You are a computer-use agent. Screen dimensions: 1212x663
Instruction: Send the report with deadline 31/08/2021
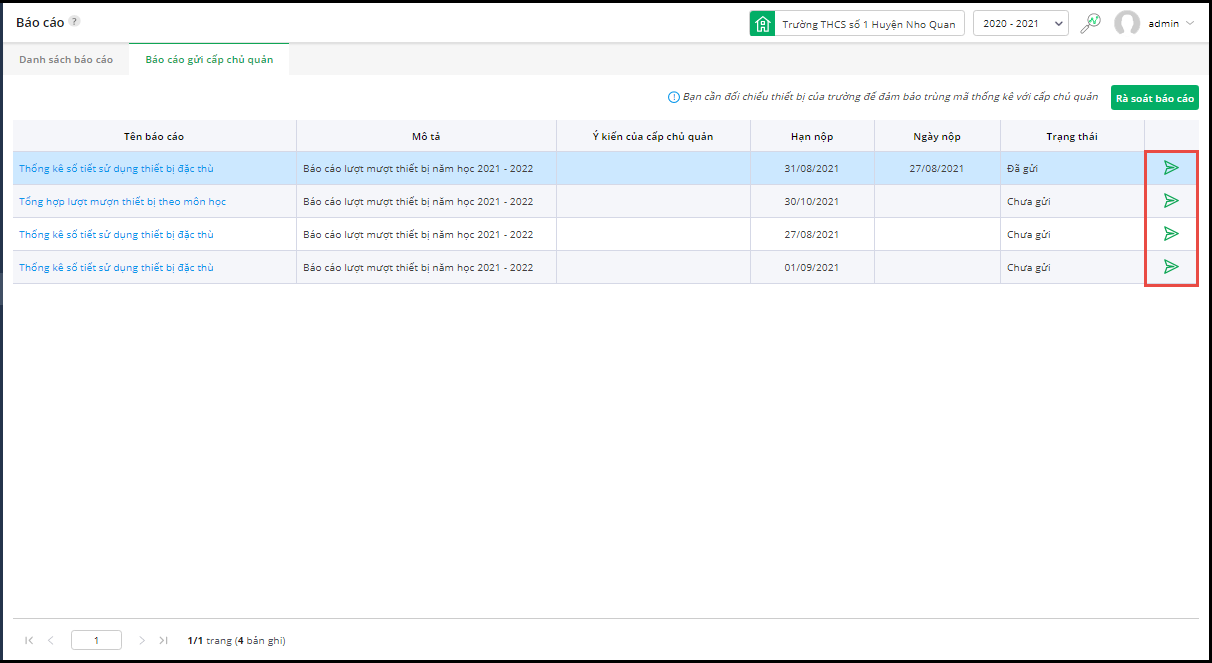(x=1171, y=168)
